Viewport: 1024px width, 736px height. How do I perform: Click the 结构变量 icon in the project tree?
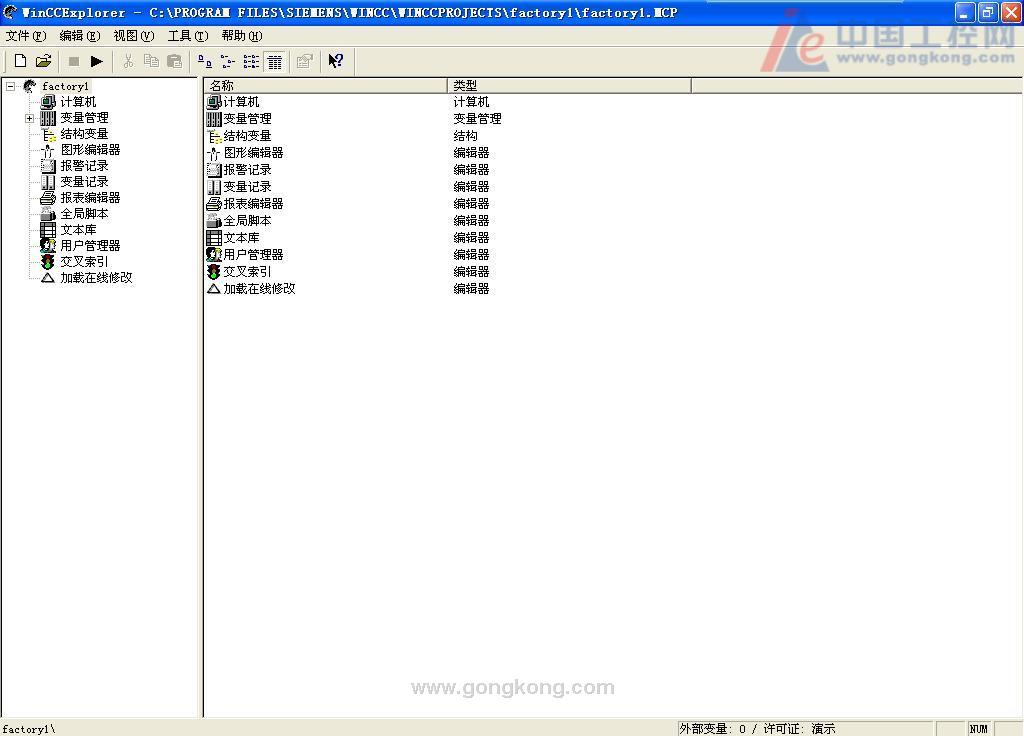48,135
